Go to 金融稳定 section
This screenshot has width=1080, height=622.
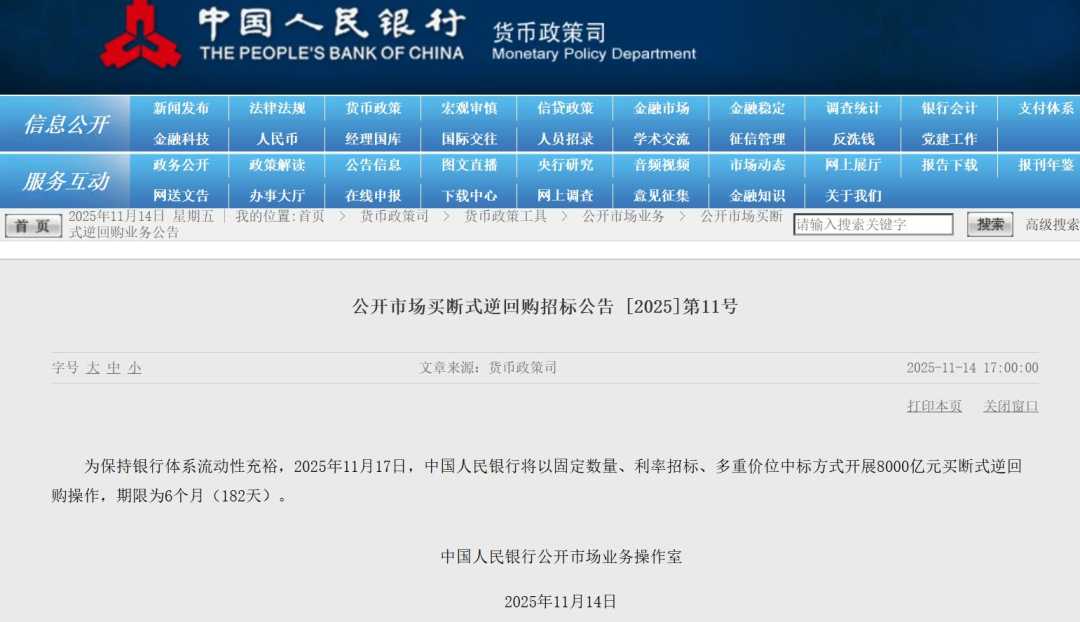tap(757, 108)
